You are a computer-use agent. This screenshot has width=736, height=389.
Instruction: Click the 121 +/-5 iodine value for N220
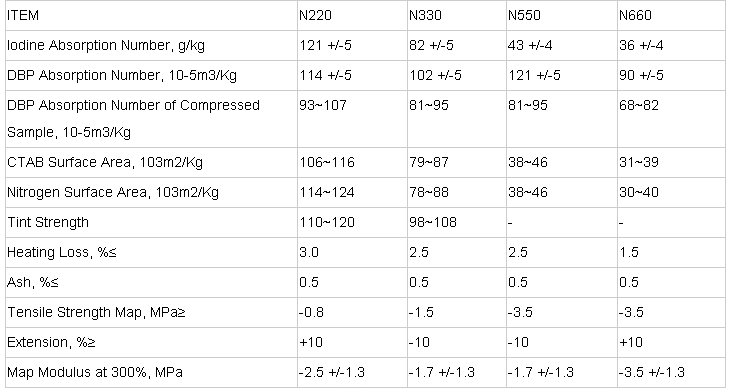pyautogui.click(x=325, y=46)
